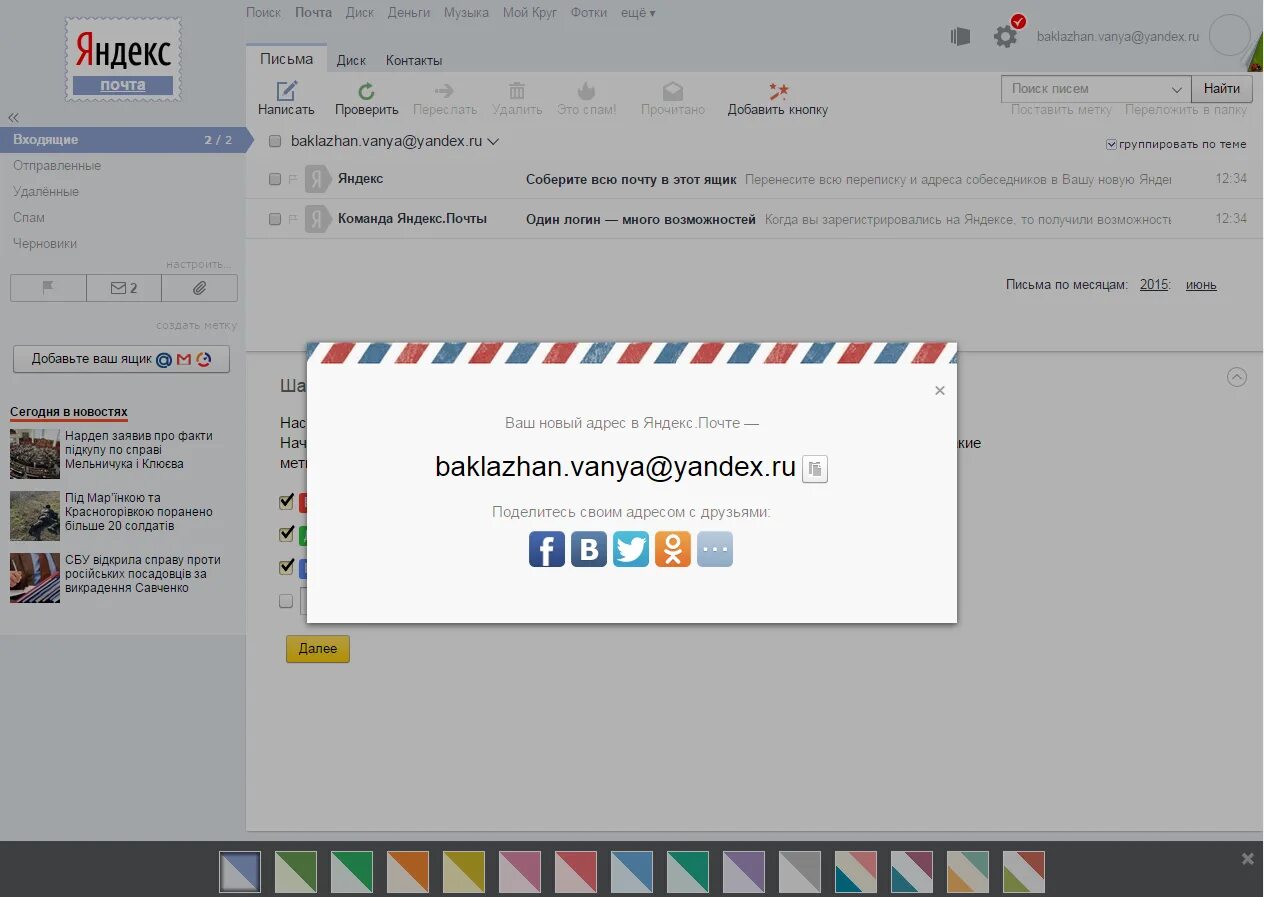This screenshot has height=897, width=1264.
Task: Click the Написать compose icon
Action: coord(286,91)
